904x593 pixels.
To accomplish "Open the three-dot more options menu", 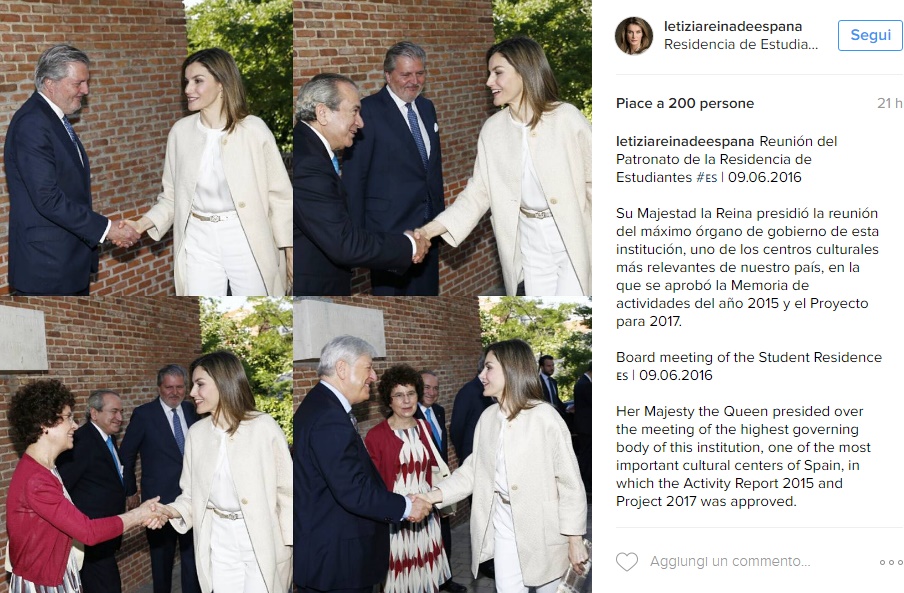I will (891, 562).
